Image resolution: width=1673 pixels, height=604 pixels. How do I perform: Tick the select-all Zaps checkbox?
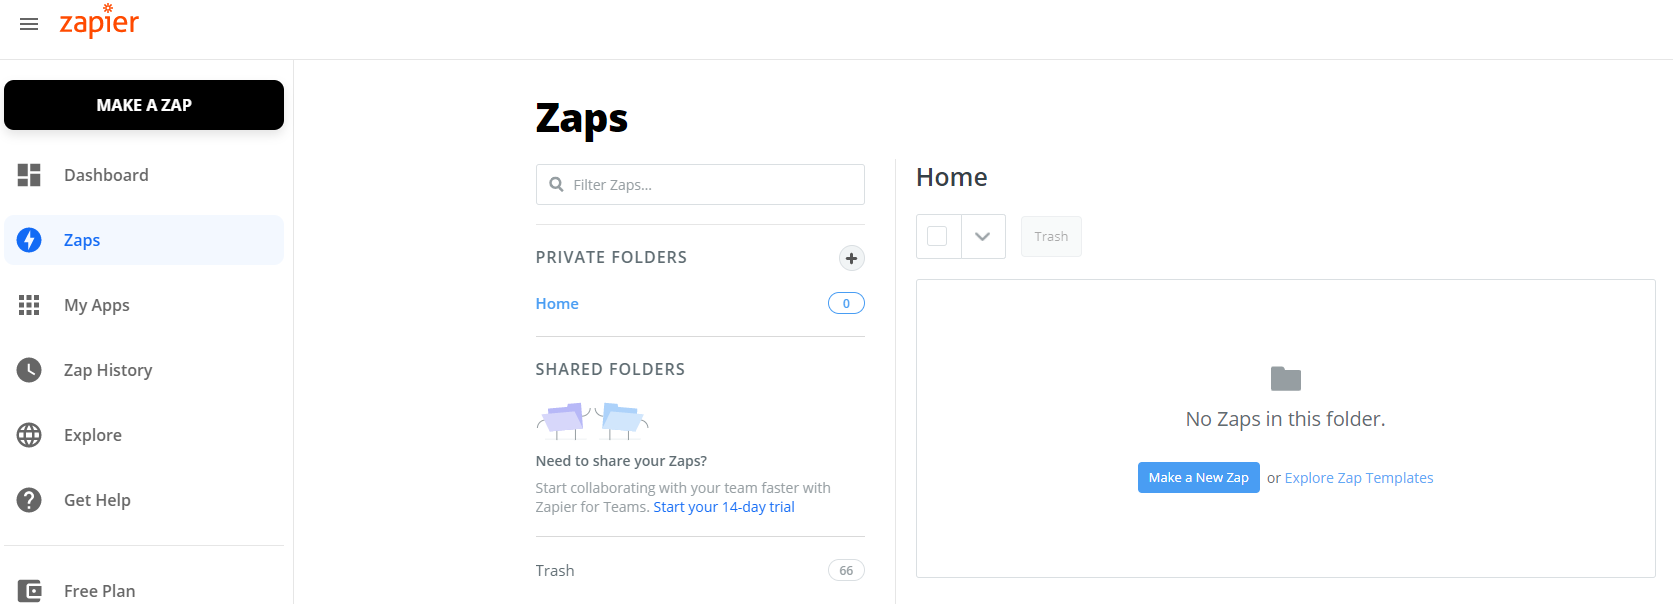[937, 237]
